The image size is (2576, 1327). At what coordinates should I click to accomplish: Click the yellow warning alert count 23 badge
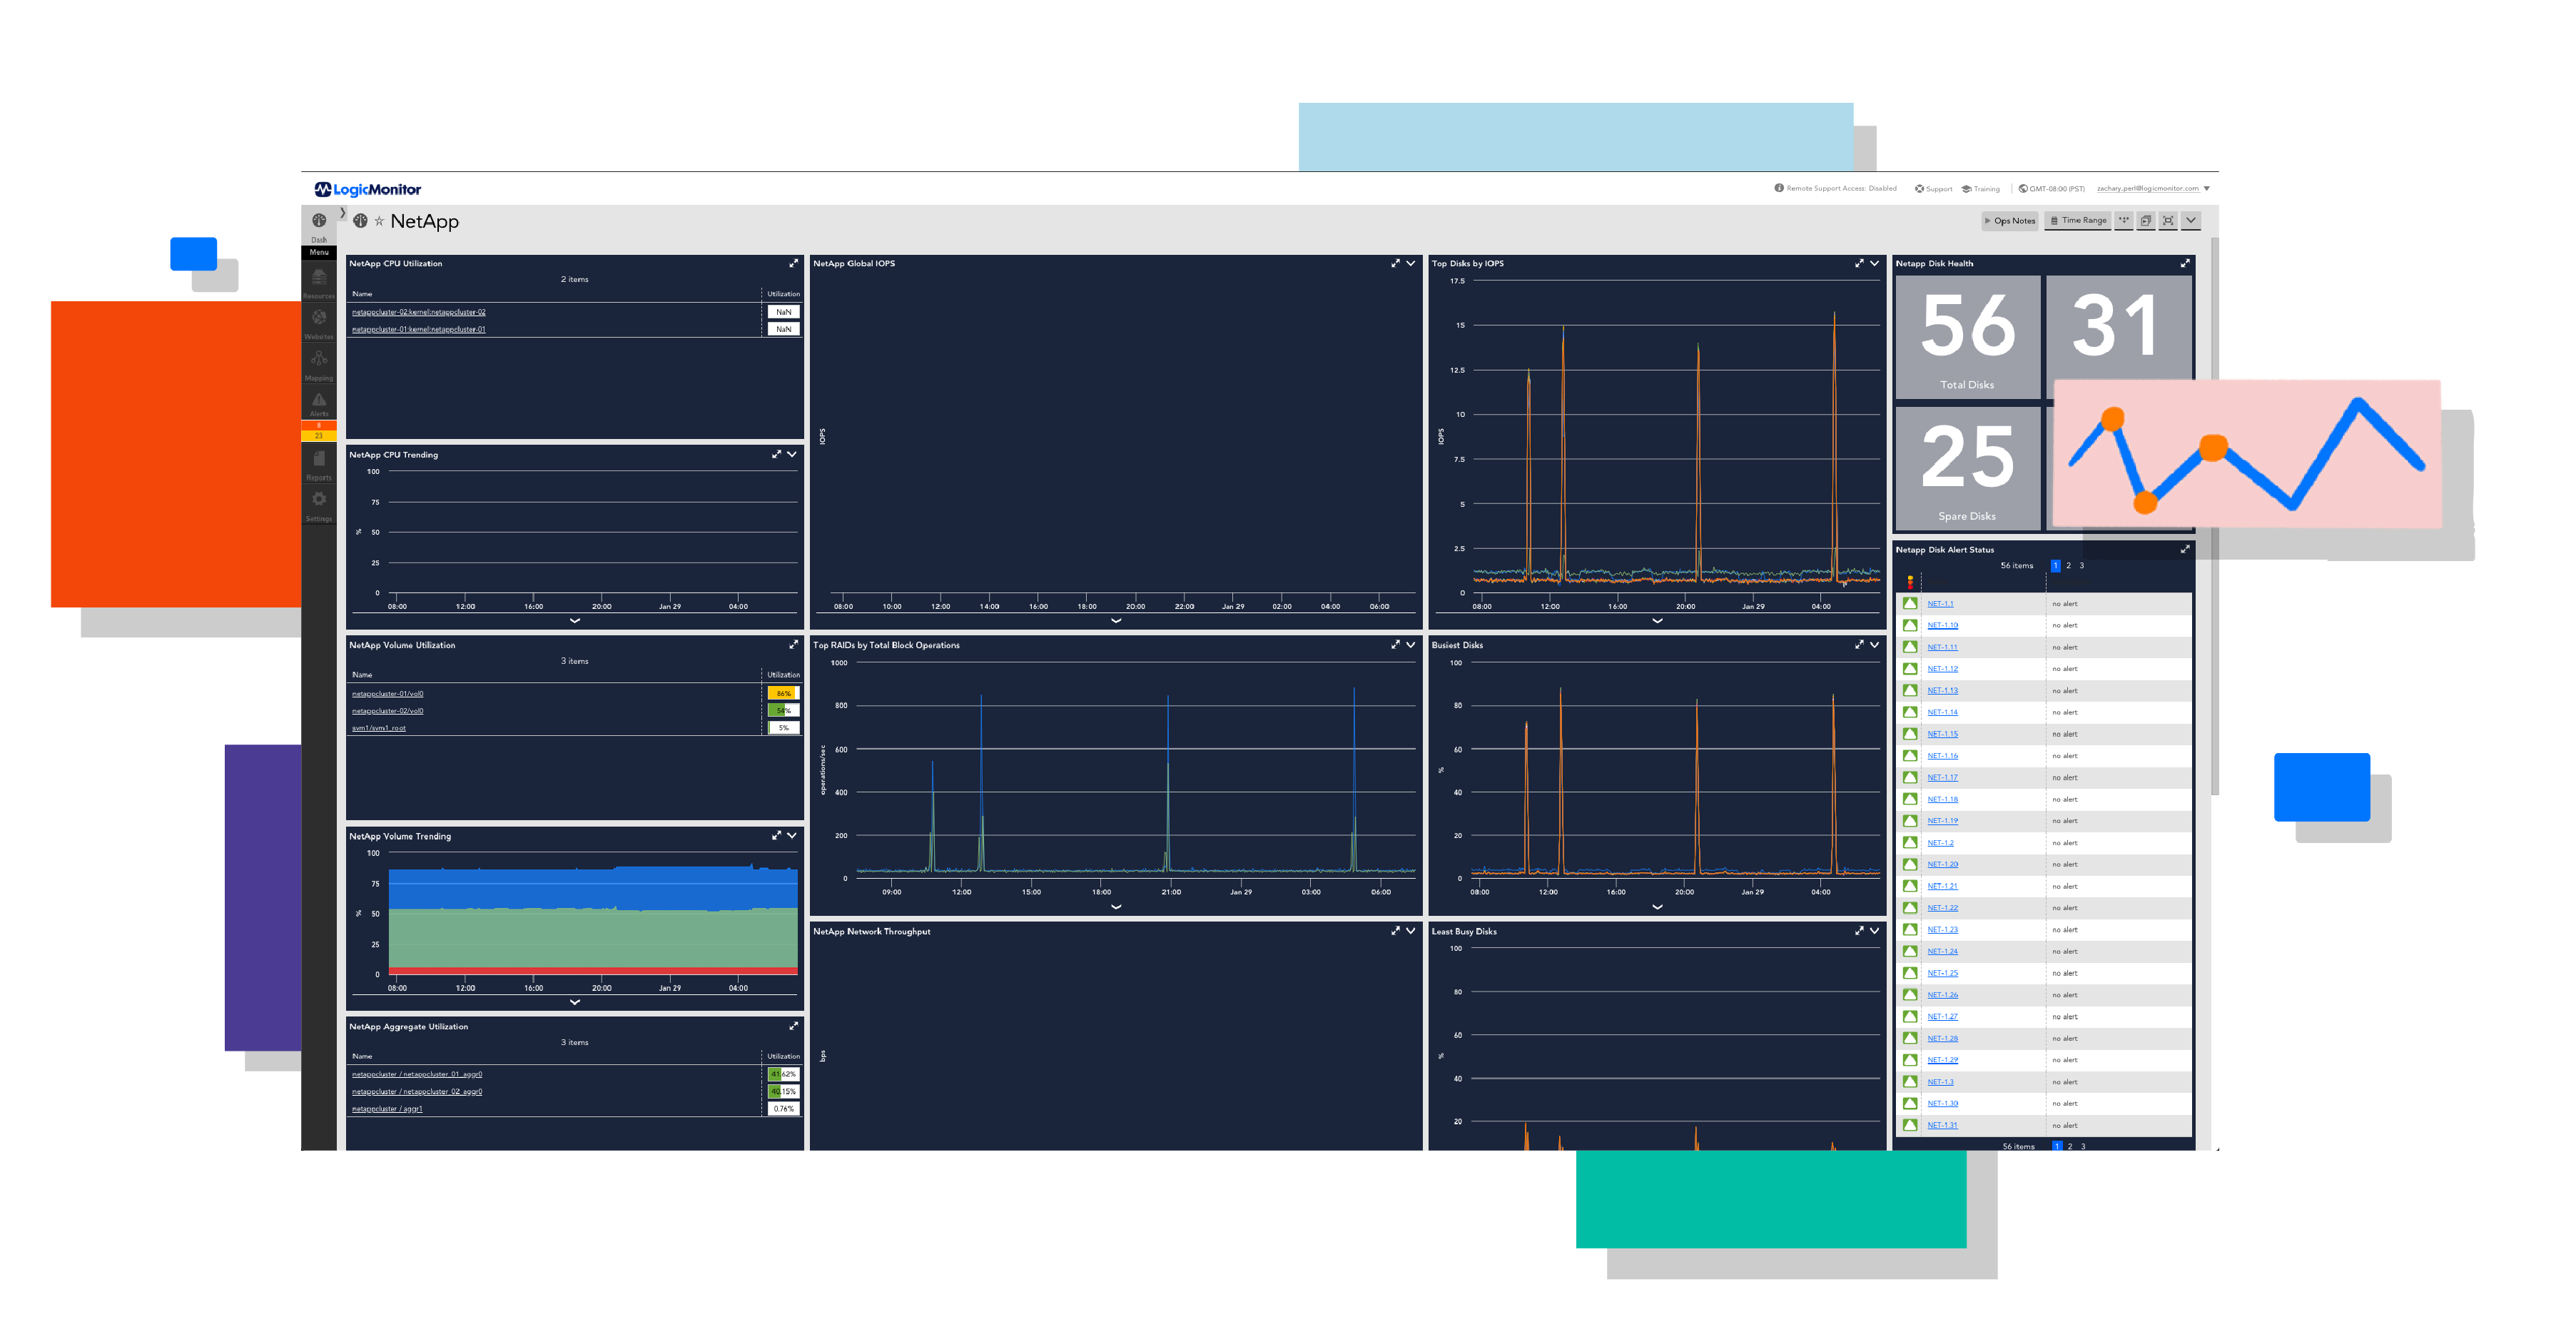[319, 436]
